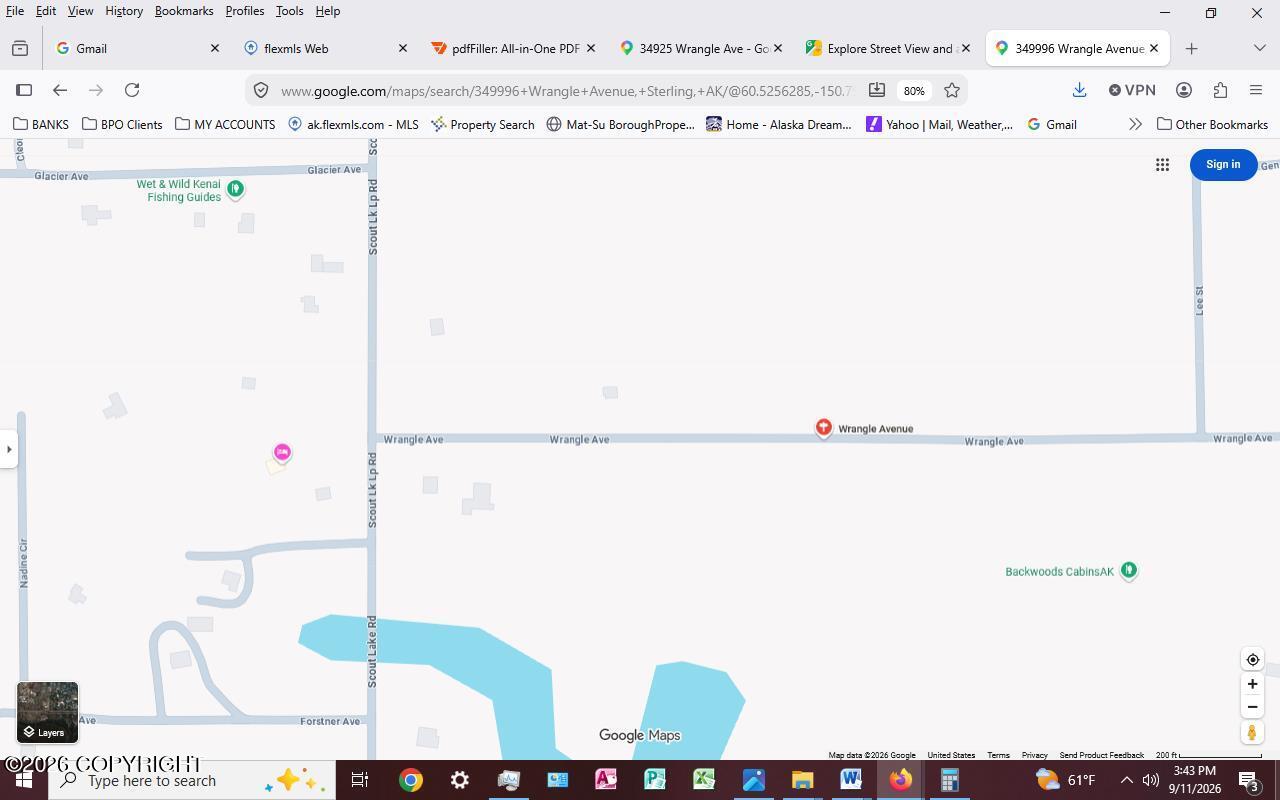The width and height of the screenshot is (1280, 800).
Task: Click the install/save page icon in address bar
Action: coord(876,90)
